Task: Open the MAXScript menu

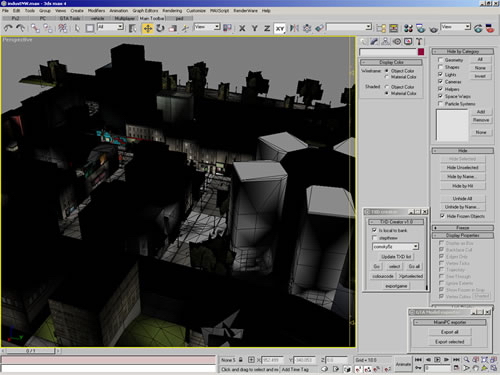Action: [219, 11]
